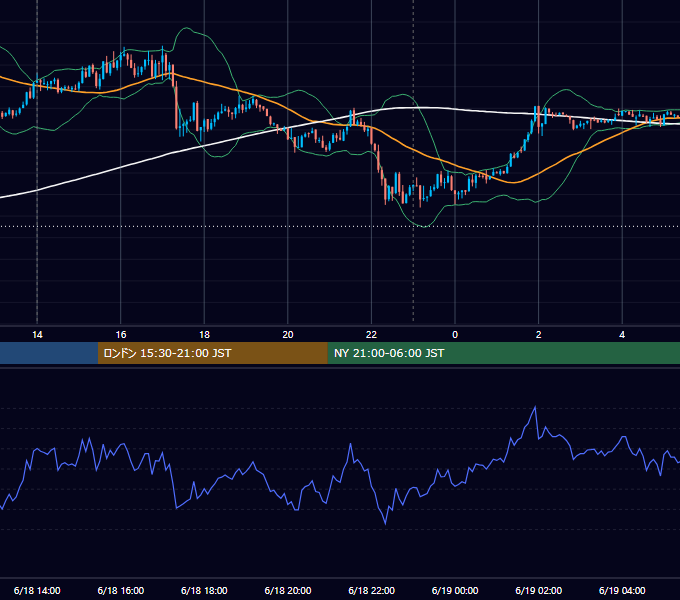Click the 6/18 18:00 time label

coord(204,590)
